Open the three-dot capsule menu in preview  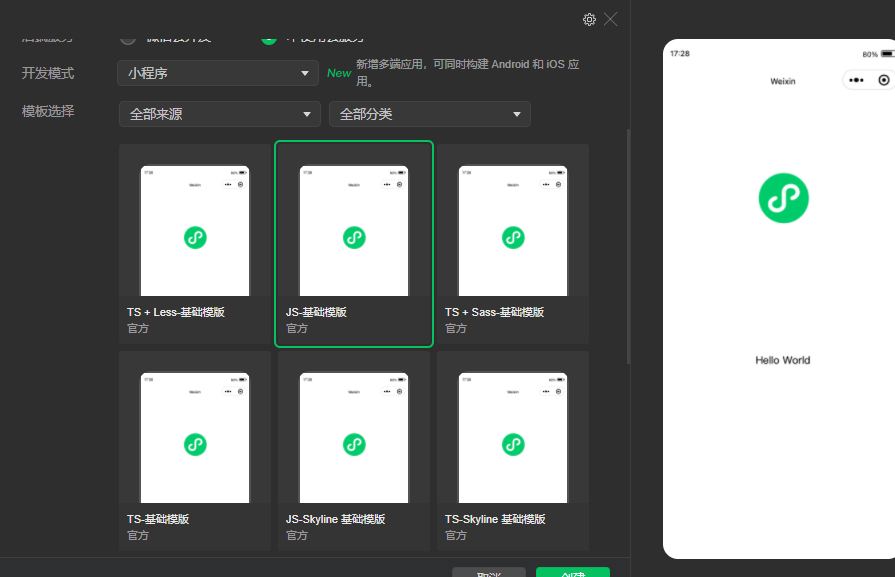pyautogui.click(x=856, y=80)
